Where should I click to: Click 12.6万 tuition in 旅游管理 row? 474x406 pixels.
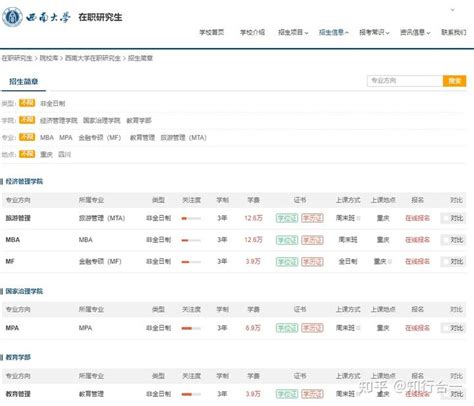[253, 218]
